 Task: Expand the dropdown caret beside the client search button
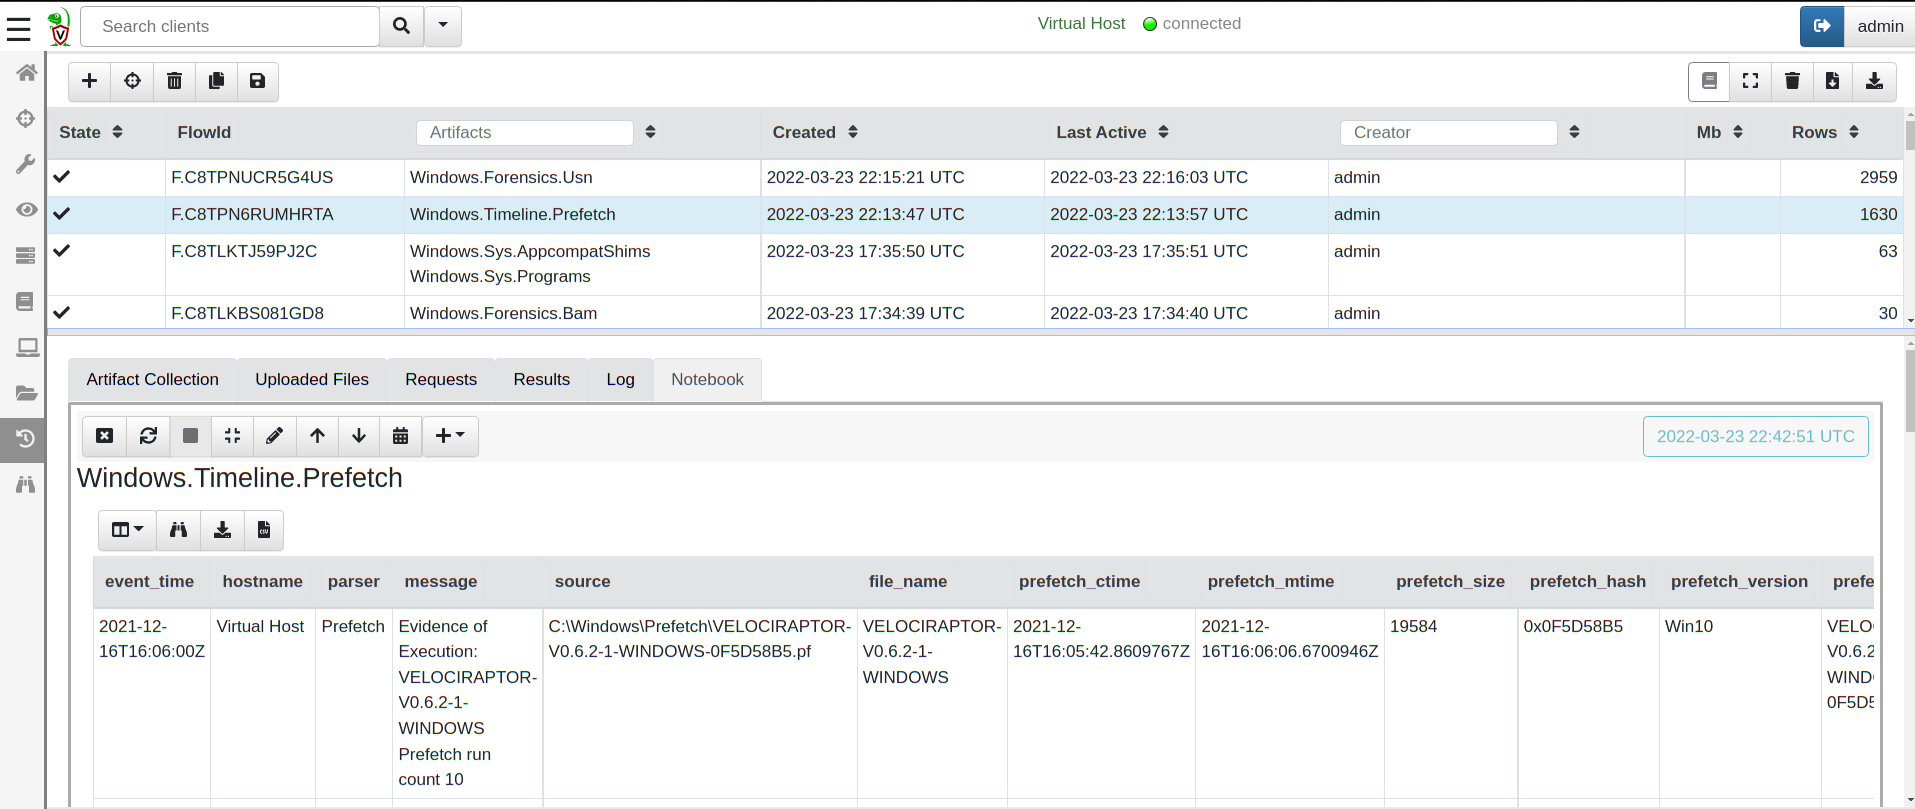coord(443,26)
